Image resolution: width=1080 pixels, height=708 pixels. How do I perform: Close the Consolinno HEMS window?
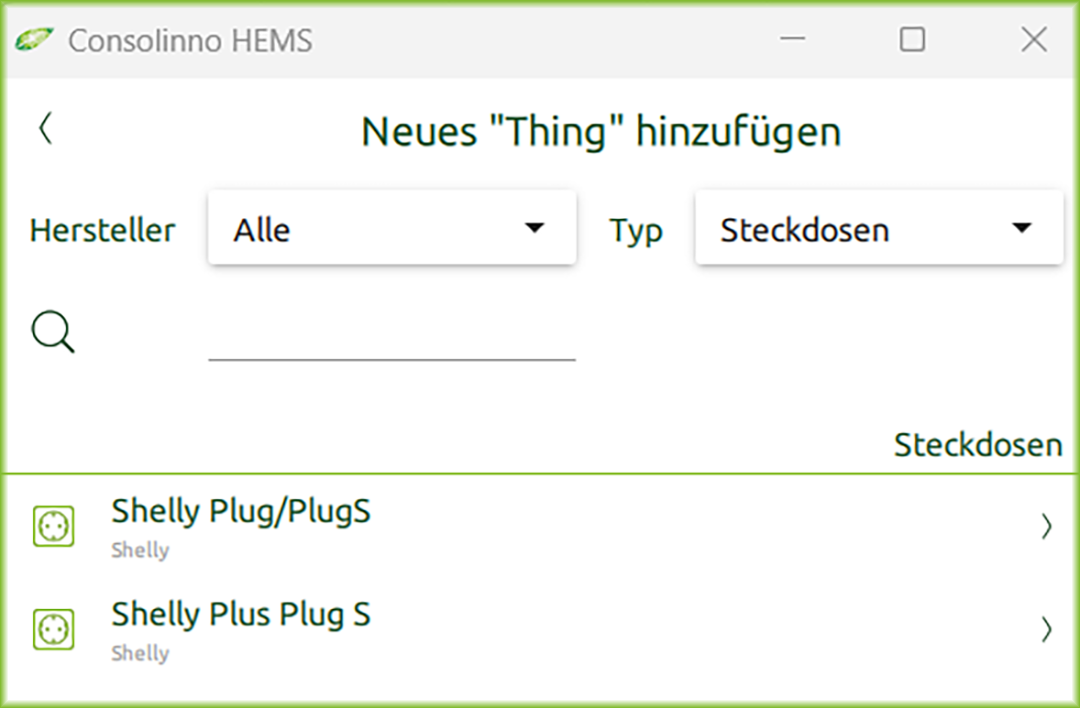tap(1033, 40)
